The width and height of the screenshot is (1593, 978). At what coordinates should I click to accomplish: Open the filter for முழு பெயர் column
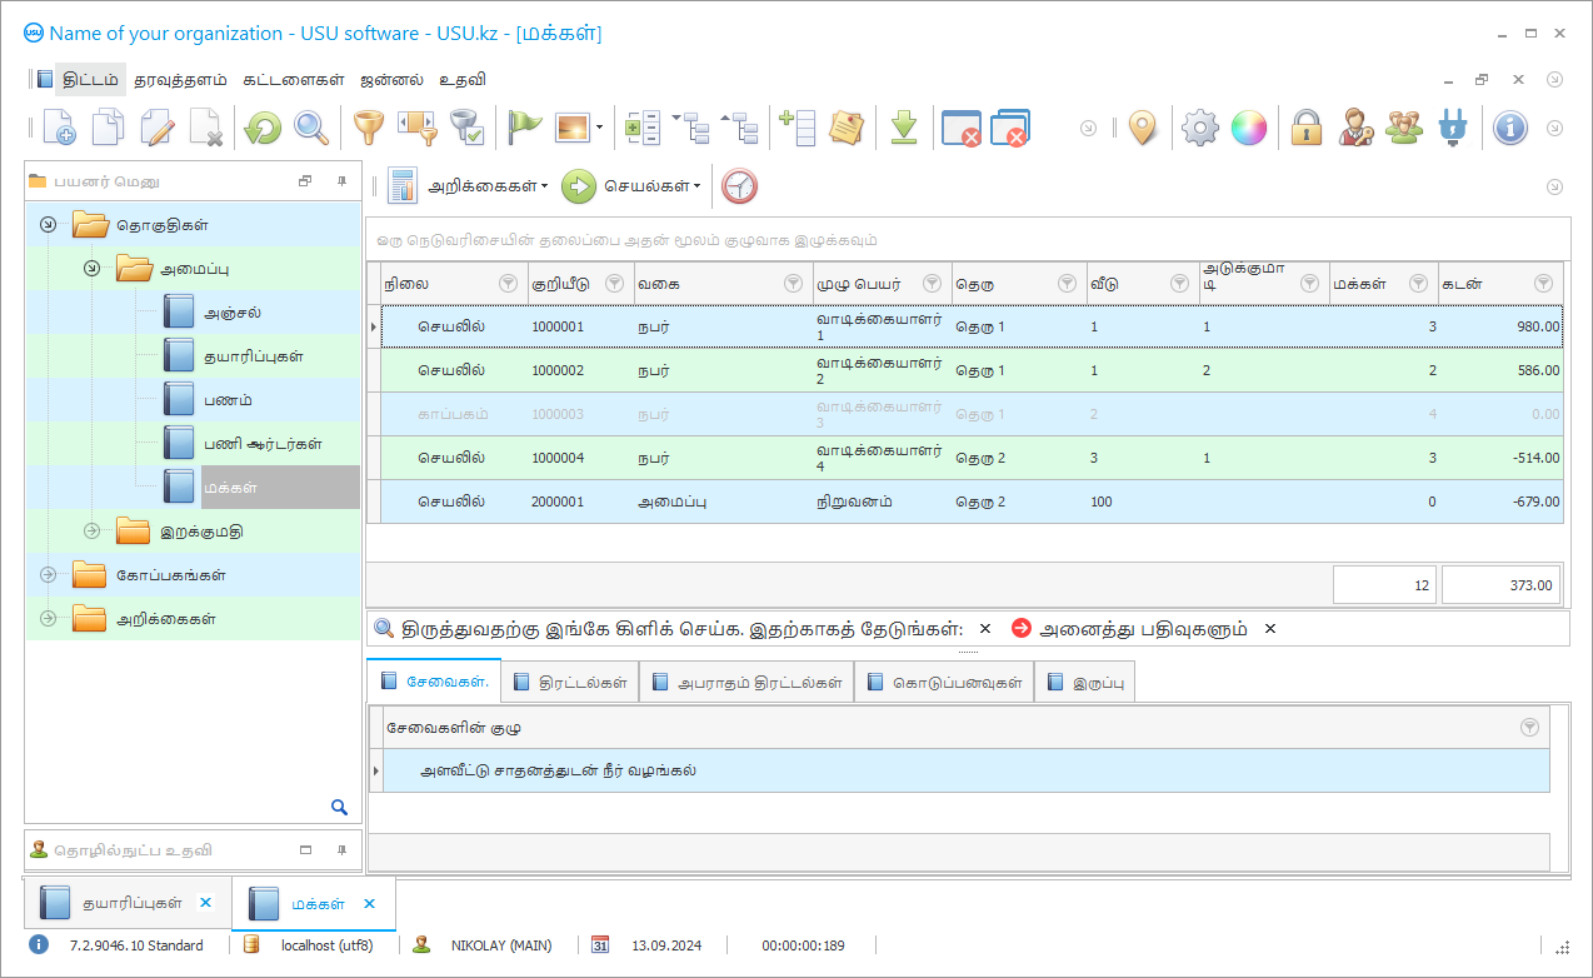pyautogui.click(x=932, y=284)
